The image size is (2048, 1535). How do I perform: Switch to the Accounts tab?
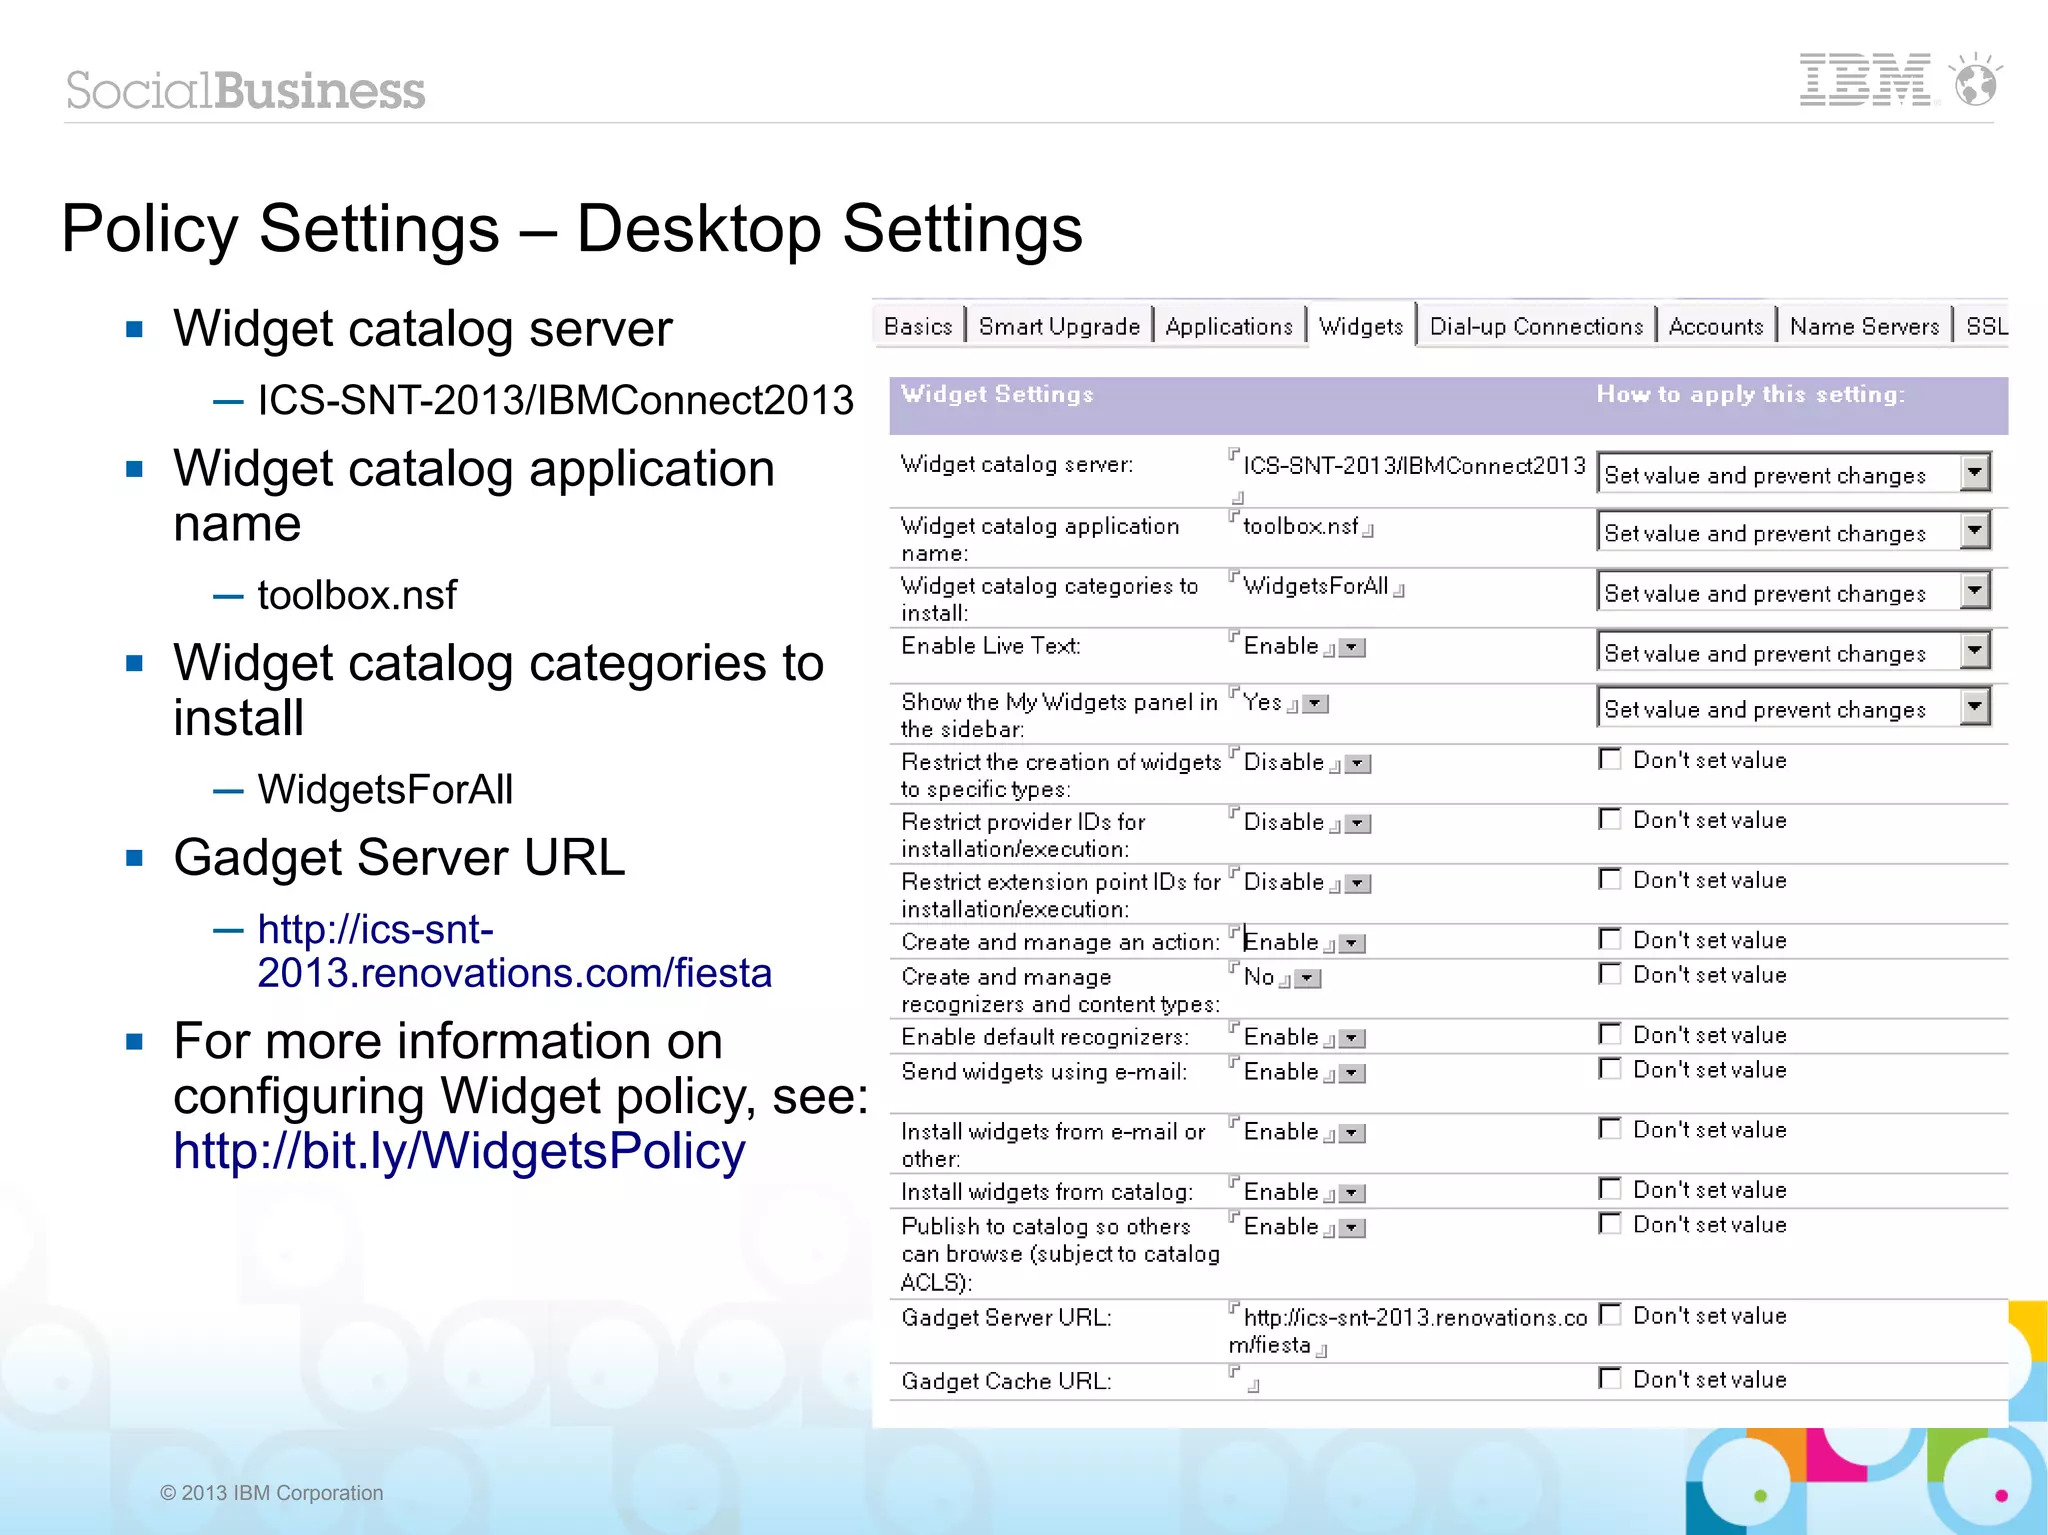pyautogui.click(x=1716, y=326)
